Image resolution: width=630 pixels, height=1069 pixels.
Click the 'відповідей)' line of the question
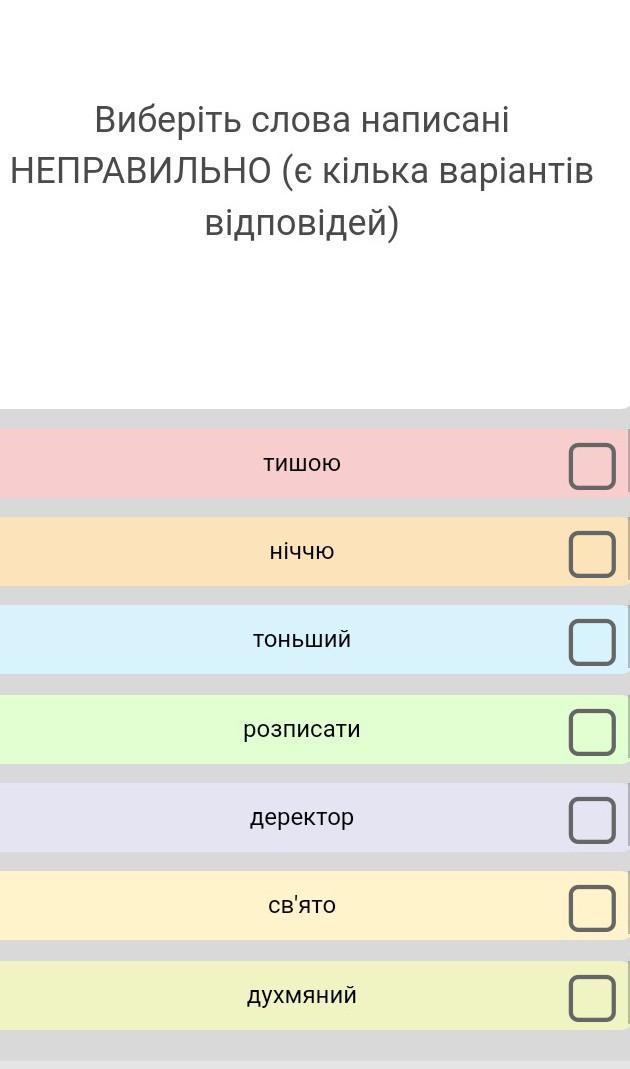click(302, 223)
